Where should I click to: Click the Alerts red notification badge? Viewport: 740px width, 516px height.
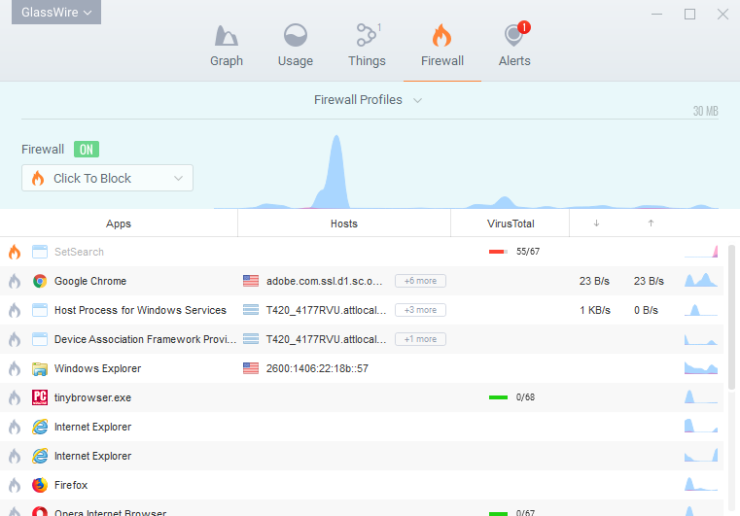tap(524, 27)
